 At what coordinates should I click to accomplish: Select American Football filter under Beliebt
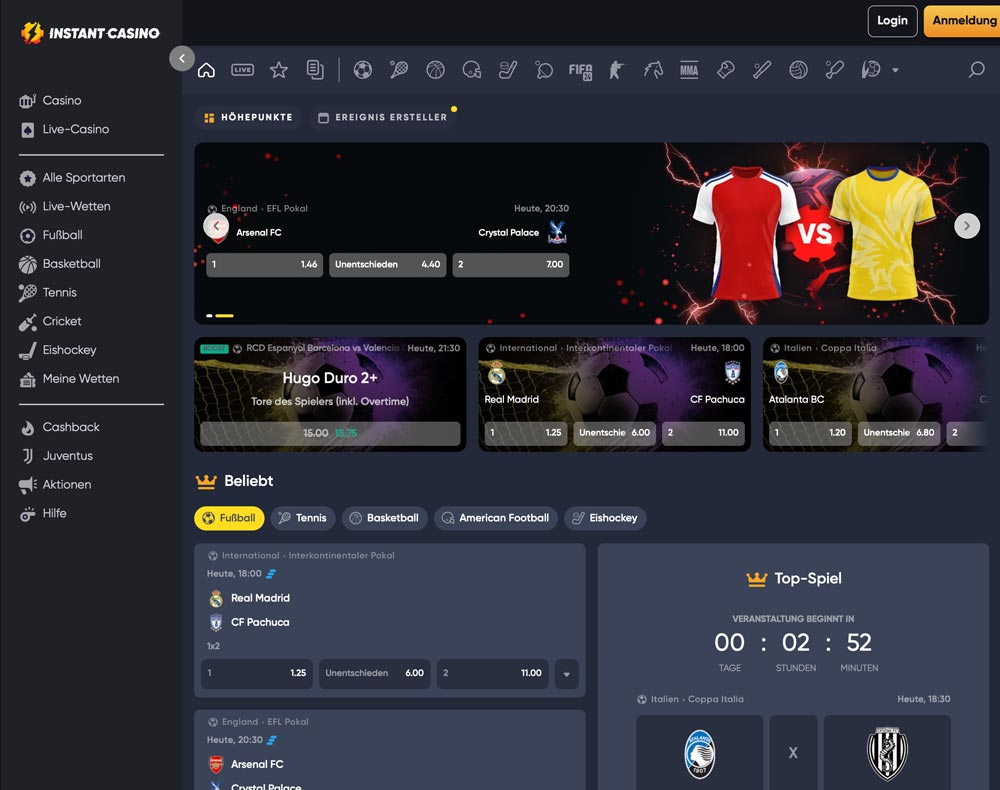coord(496,518)
